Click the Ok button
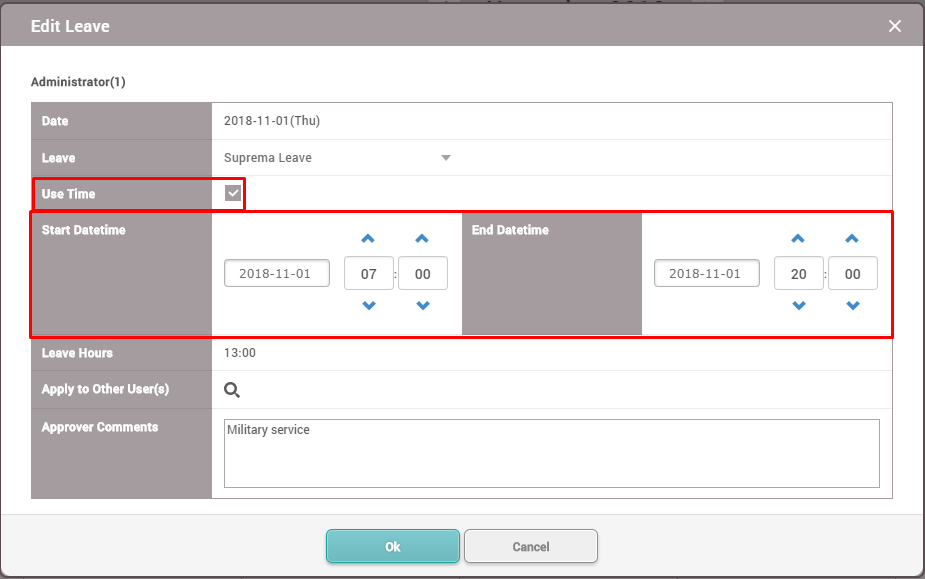This screenshot has width=925, height=579. point(393,546)
